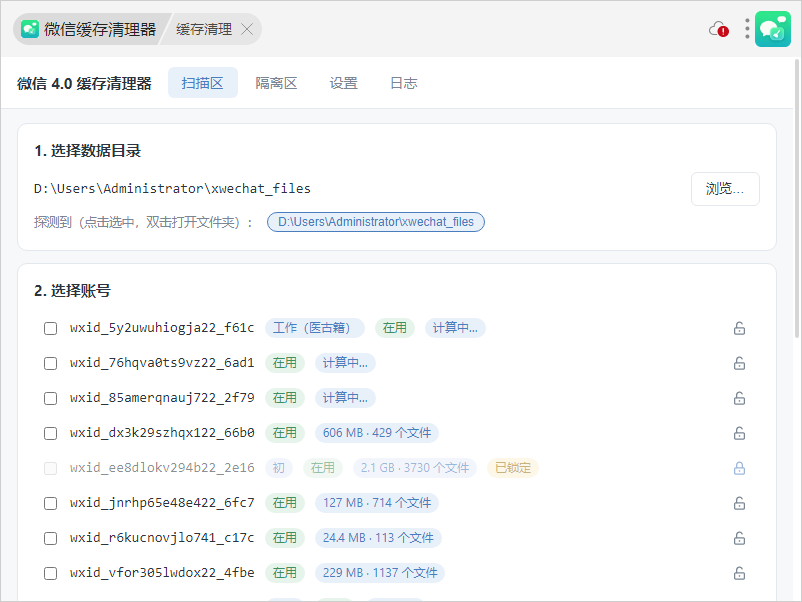Toggle lock icon for wxid_5y2uwuhiogja22_f61c

tap(739, 328)
